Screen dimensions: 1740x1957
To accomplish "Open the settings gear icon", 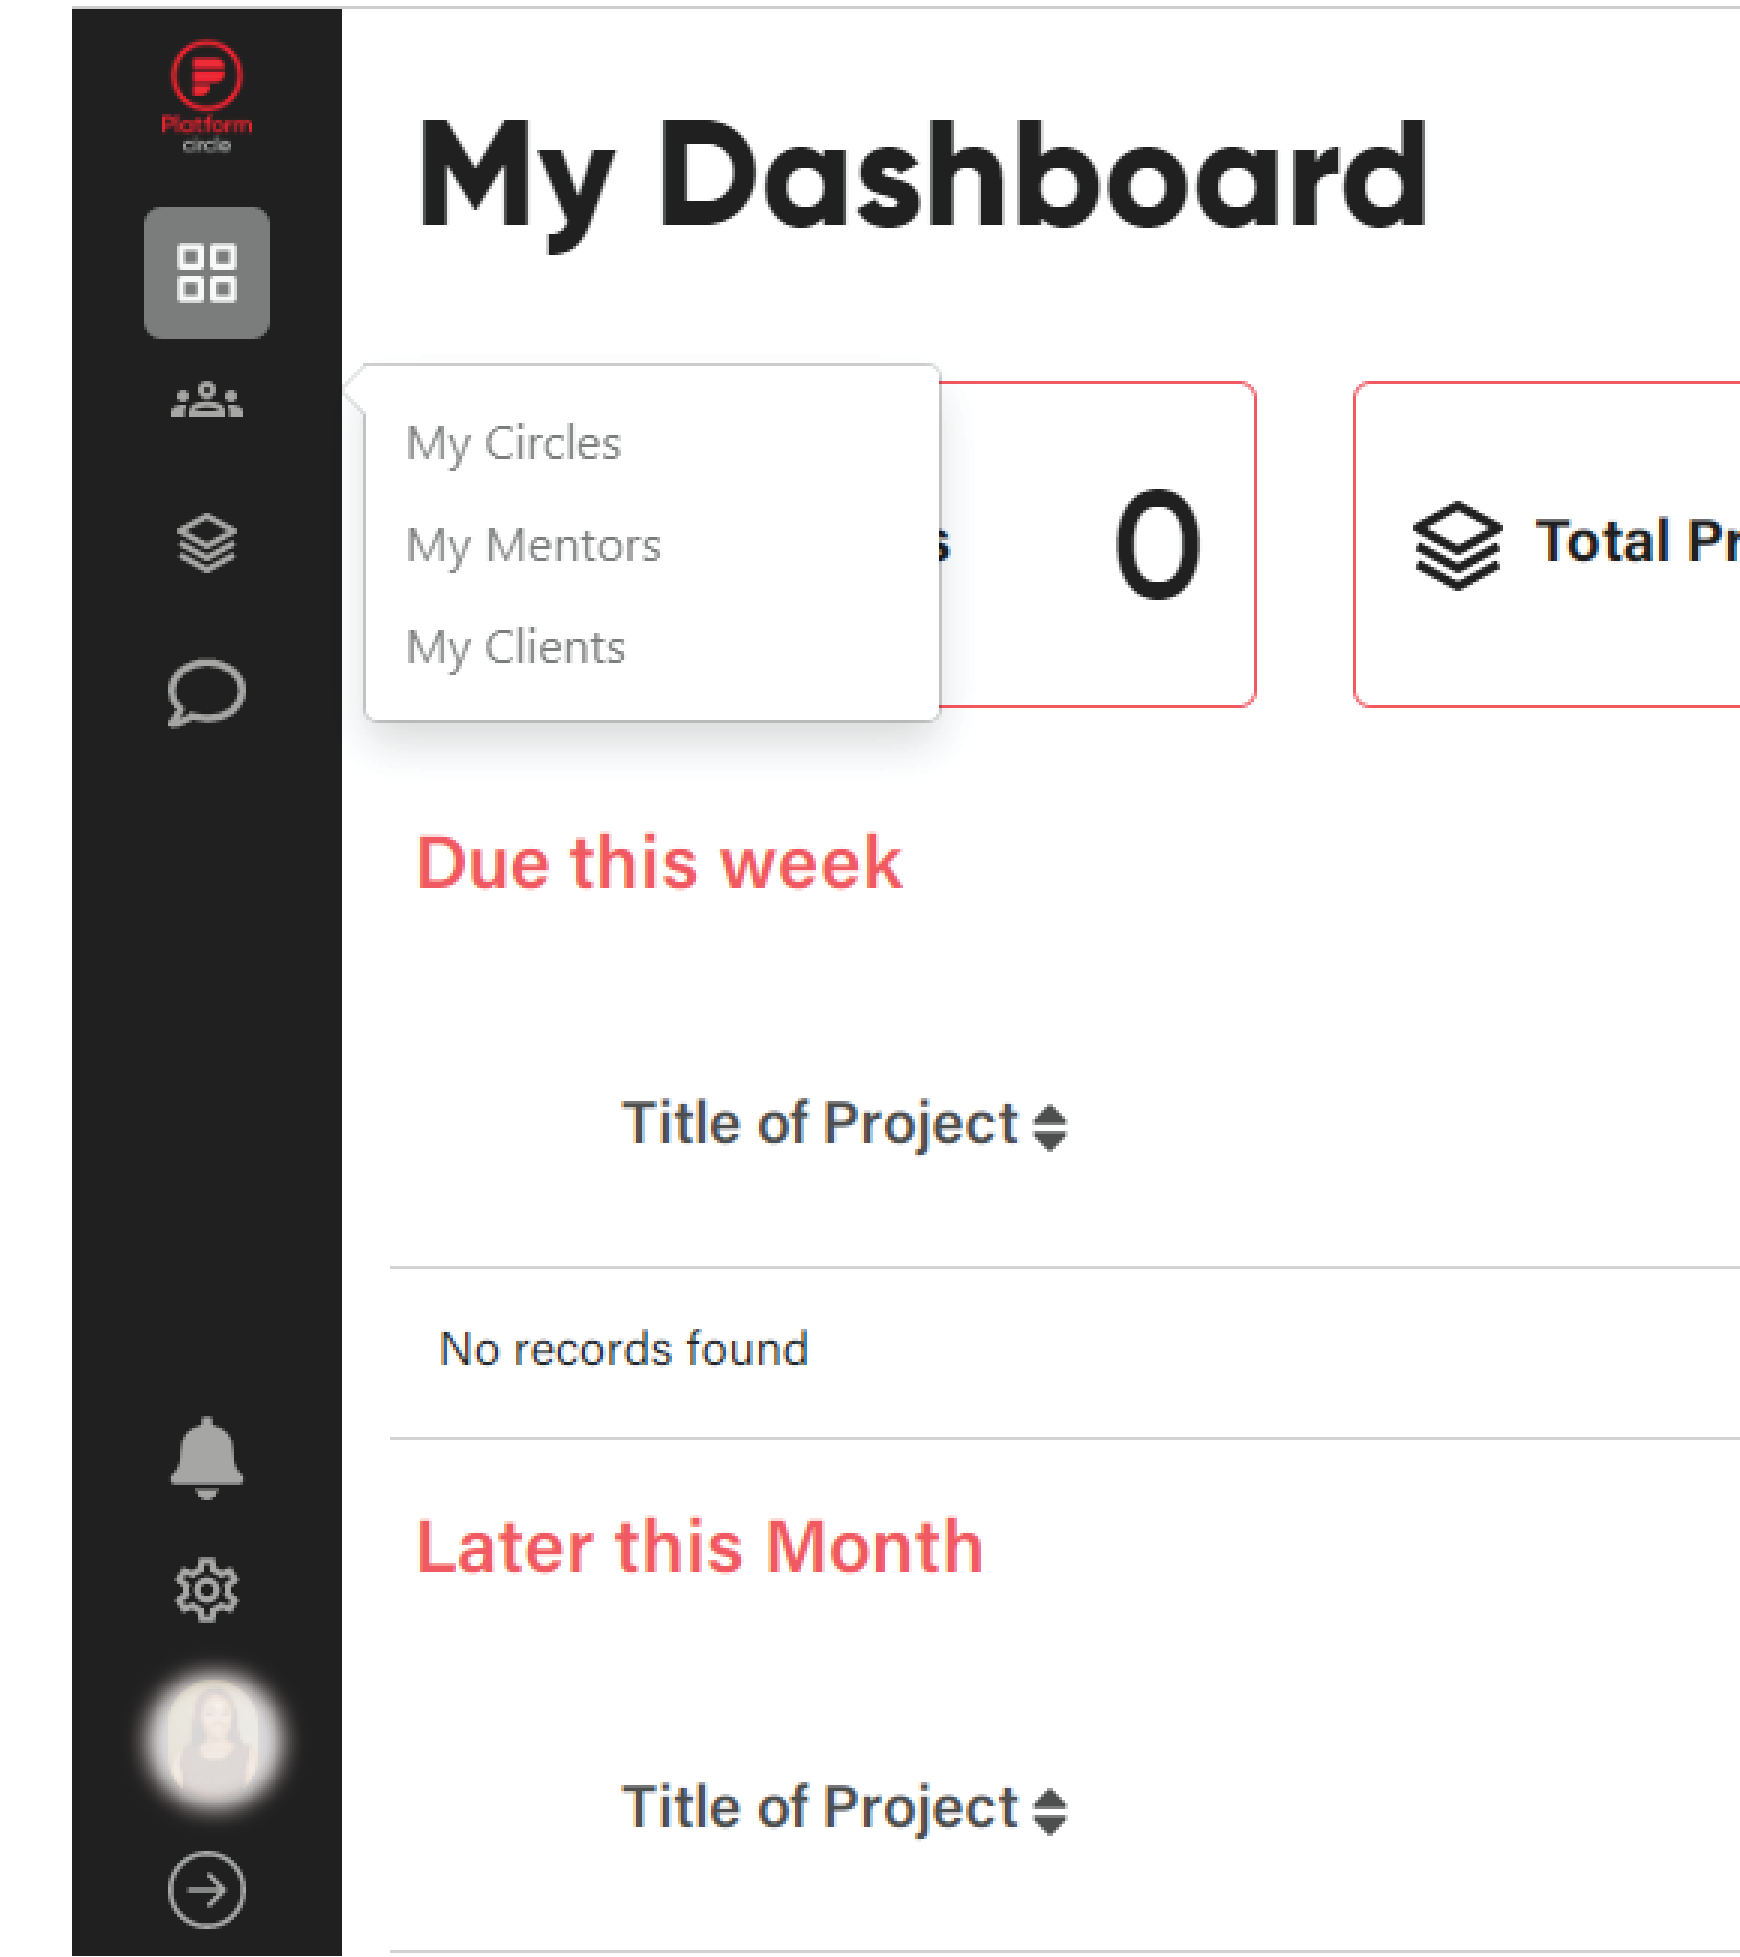I will (207, 1590).
